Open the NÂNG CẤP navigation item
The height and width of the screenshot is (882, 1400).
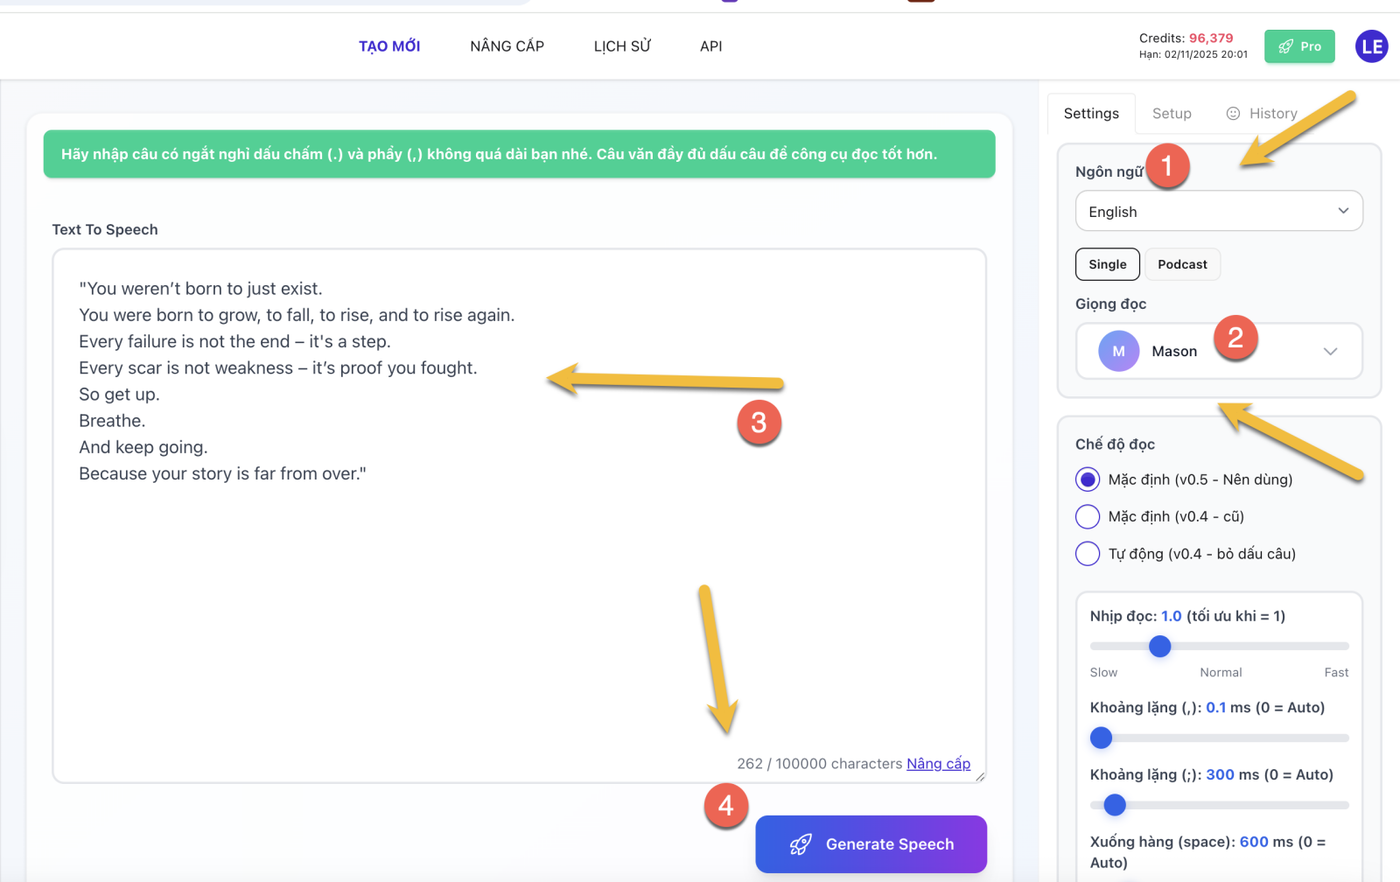coord(507,46)
